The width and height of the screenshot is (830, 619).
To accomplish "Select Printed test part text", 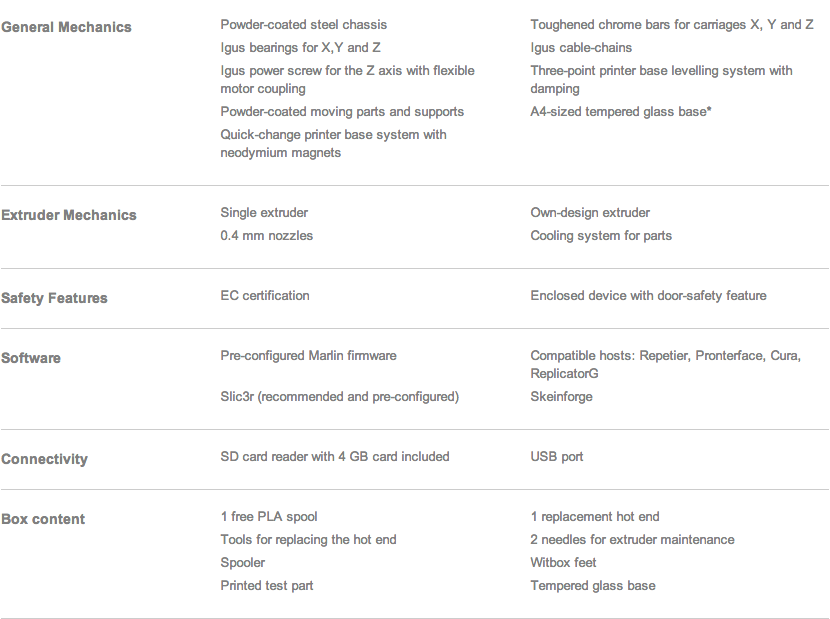I will 266,586.
